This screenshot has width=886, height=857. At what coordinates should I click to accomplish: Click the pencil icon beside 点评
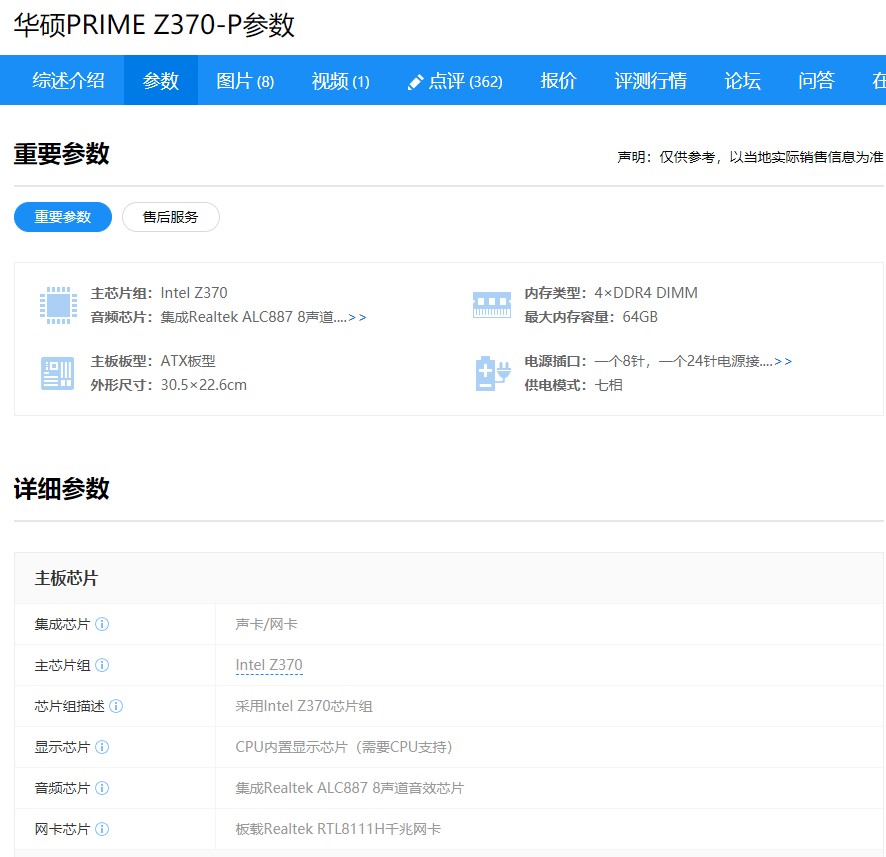(415, 82)
